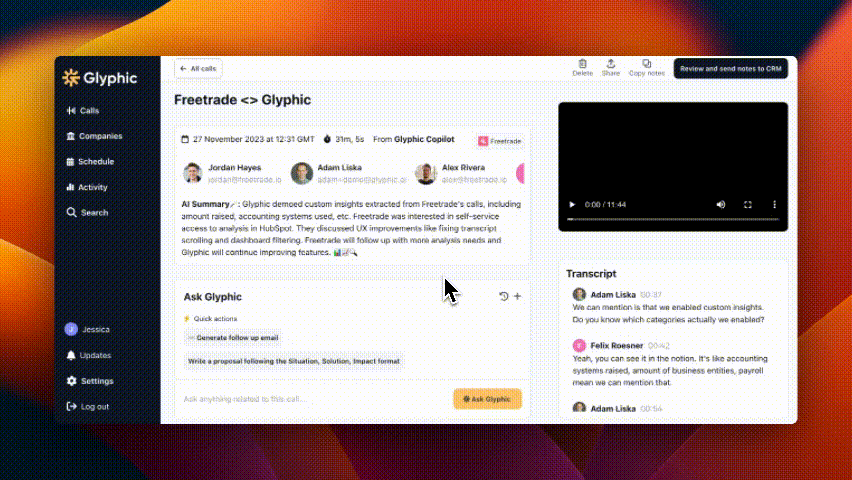852x480 pixels.
Task: Open the Settings page
Action: click(90, 381)
